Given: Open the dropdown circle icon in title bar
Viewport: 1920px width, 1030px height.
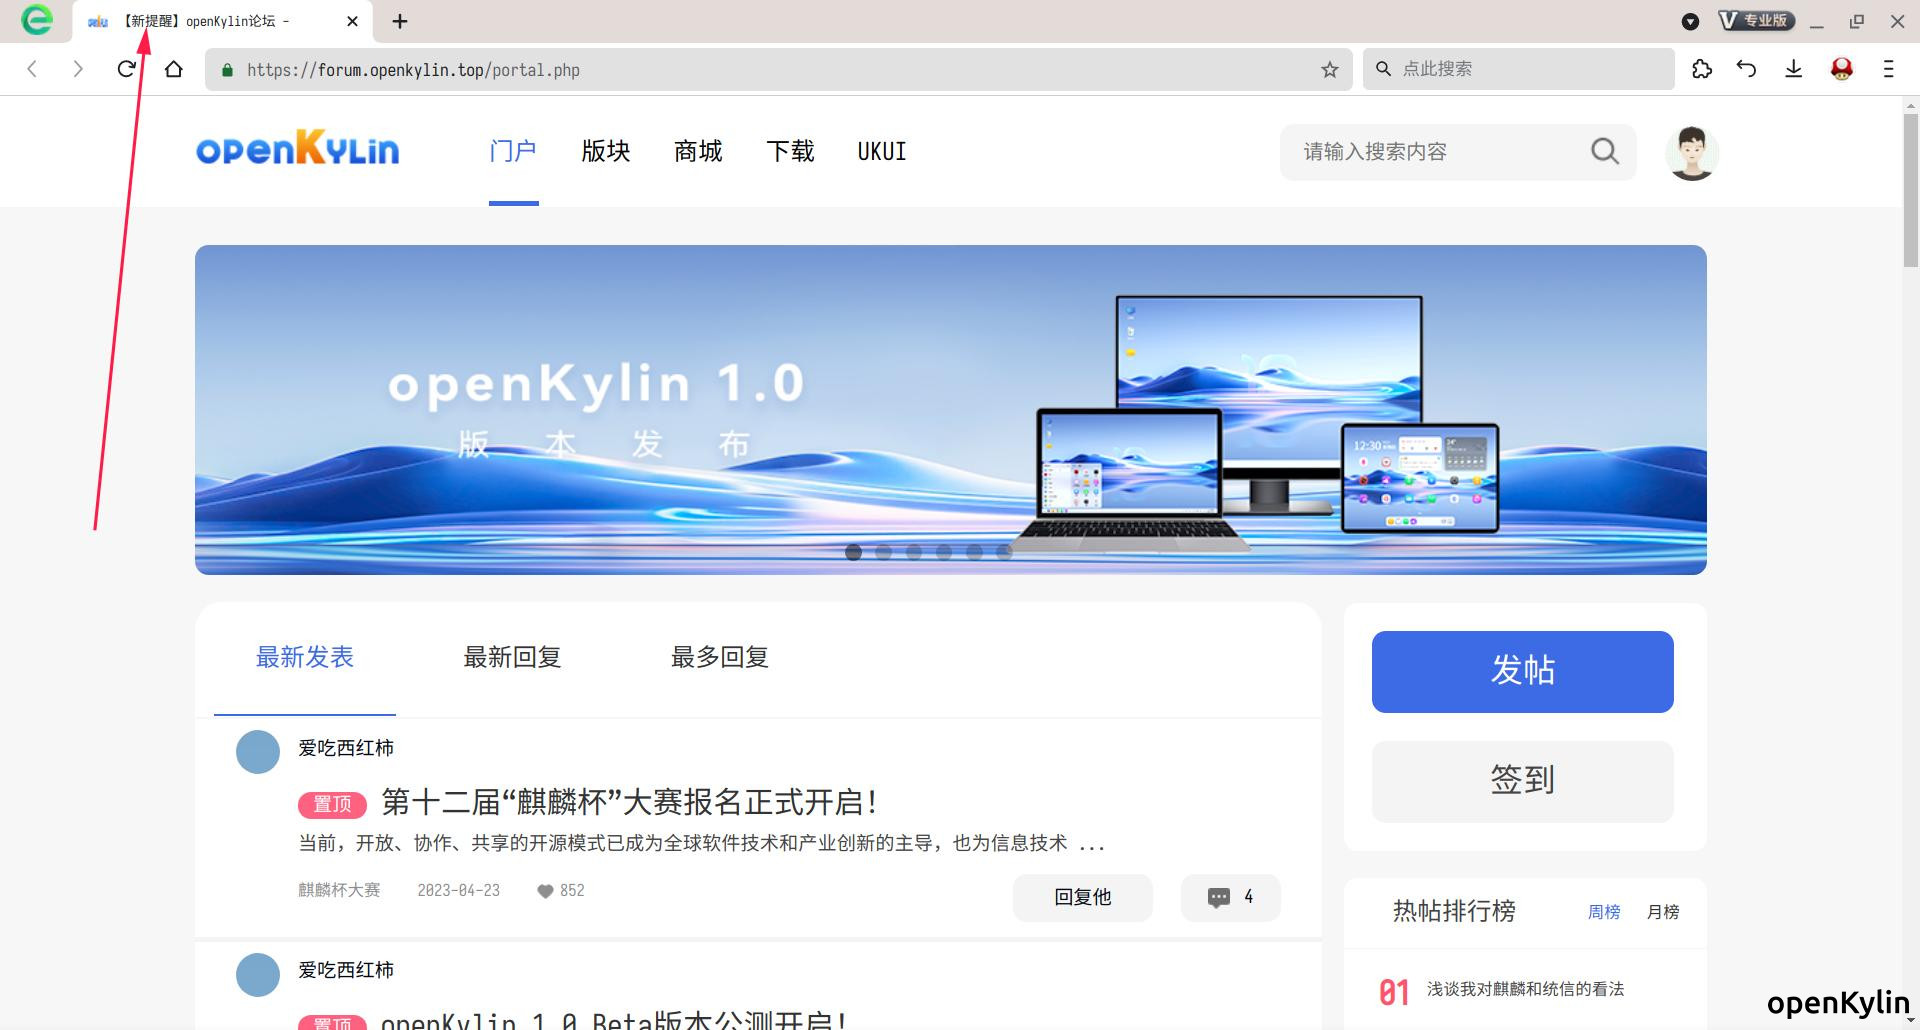Looking at the screenshot, I should (x=1691, y=21).
